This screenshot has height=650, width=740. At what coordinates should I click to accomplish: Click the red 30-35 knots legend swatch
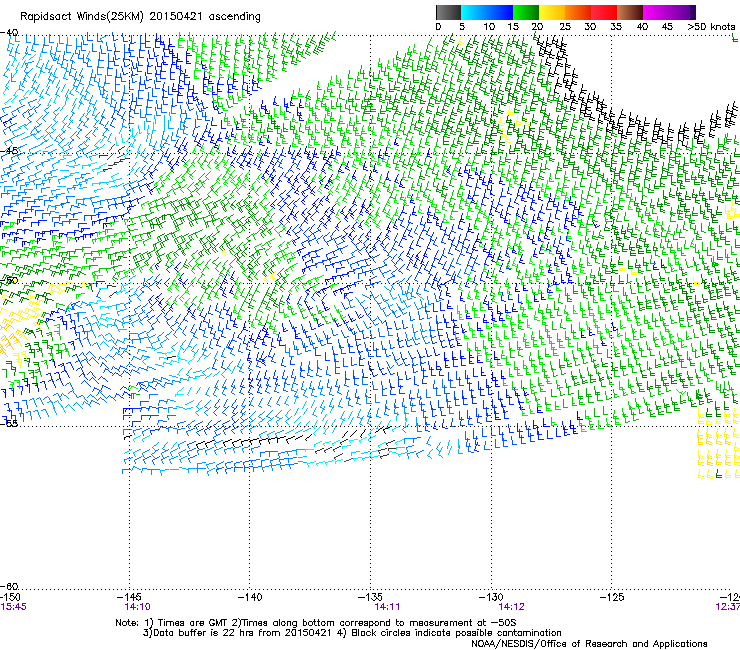(x=604, y=12)
